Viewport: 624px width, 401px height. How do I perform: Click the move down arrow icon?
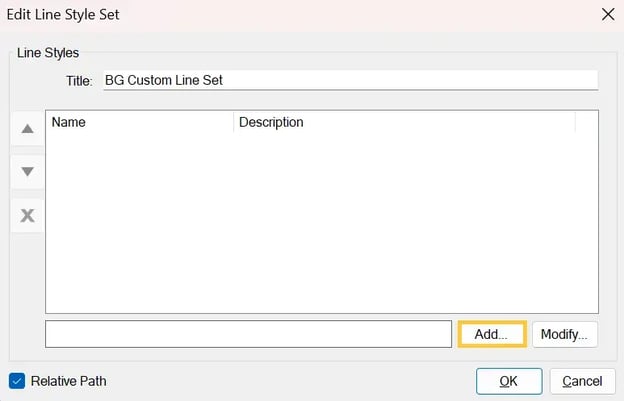tap(27, 171)
